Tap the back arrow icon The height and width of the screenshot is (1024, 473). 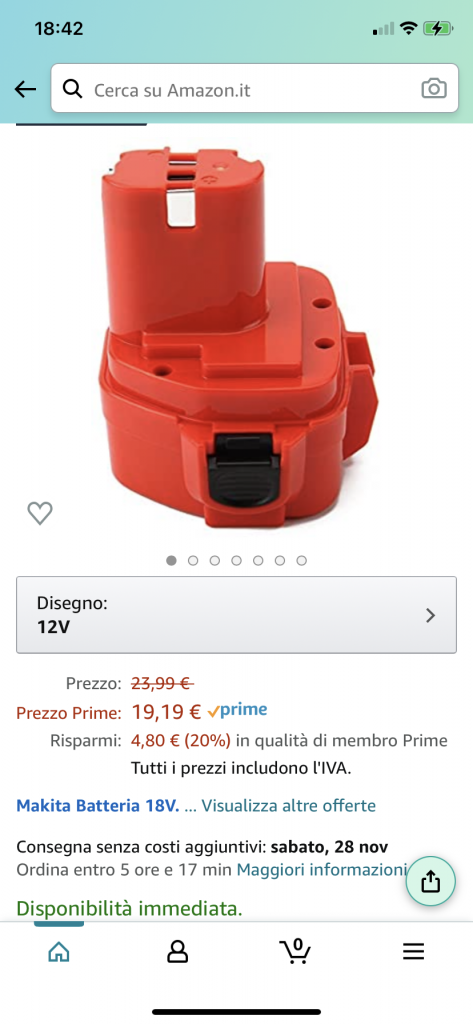25,89
